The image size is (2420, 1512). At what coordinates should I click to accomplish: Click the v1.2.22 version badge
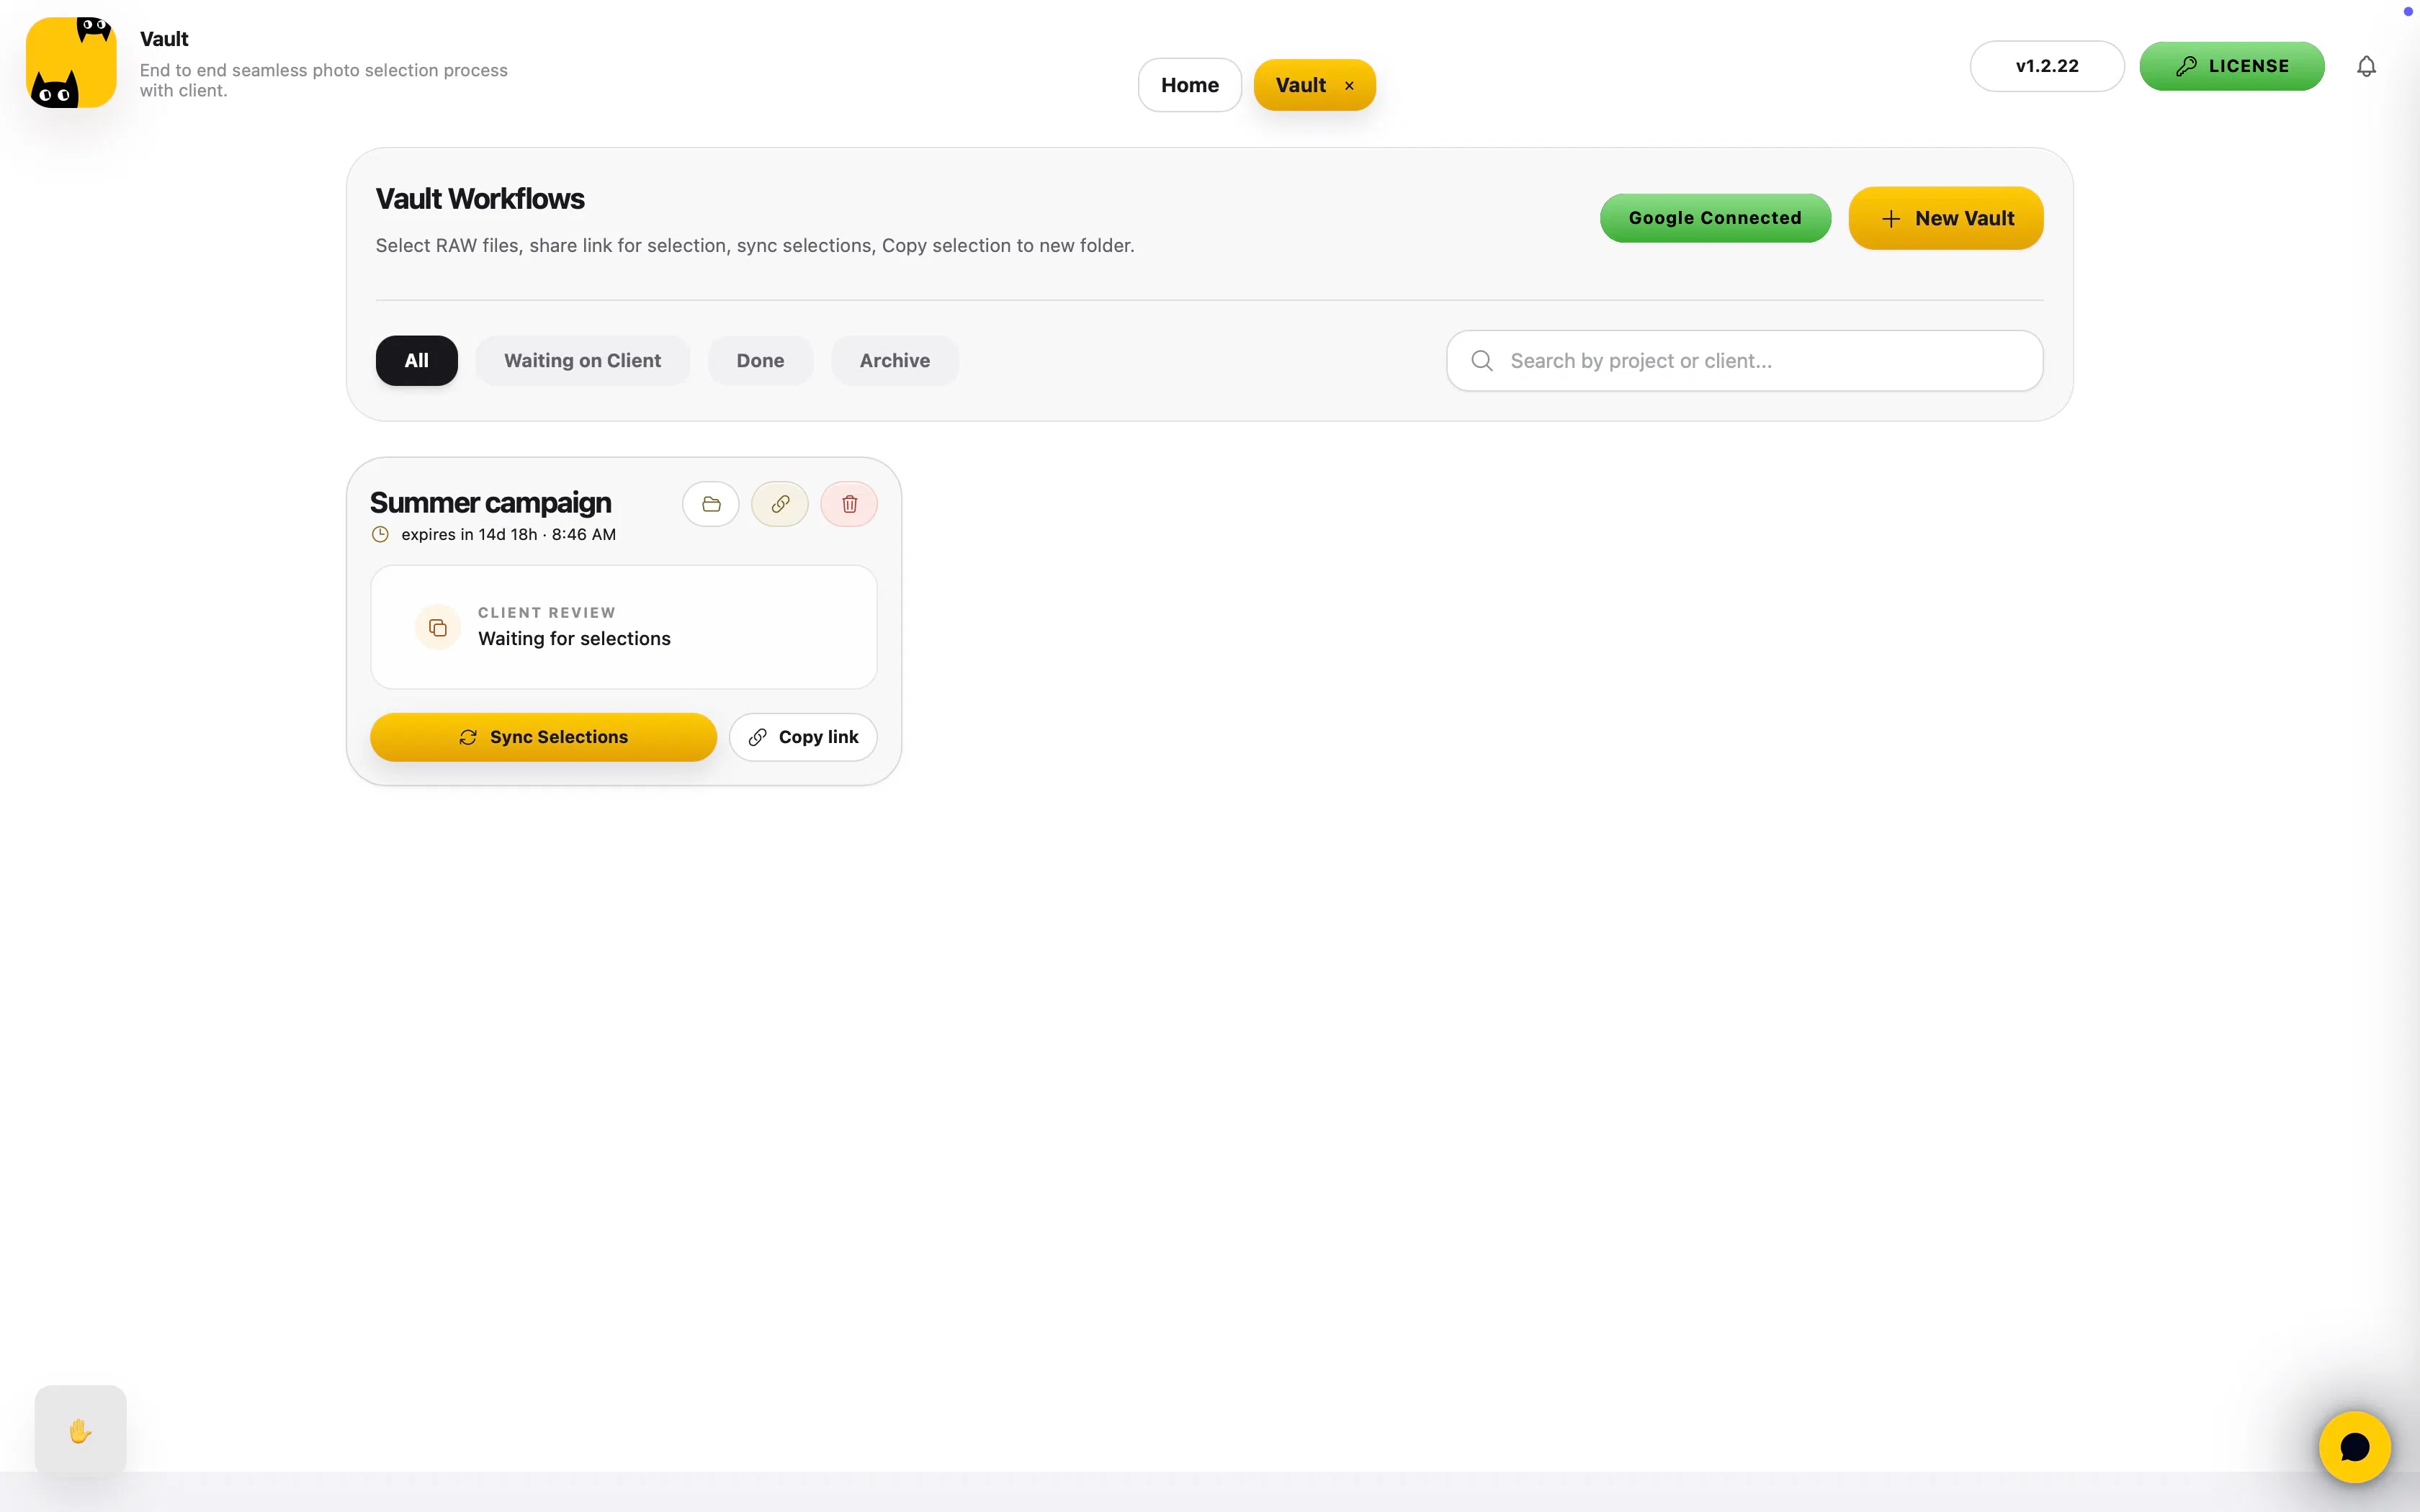coord(2047,66)
